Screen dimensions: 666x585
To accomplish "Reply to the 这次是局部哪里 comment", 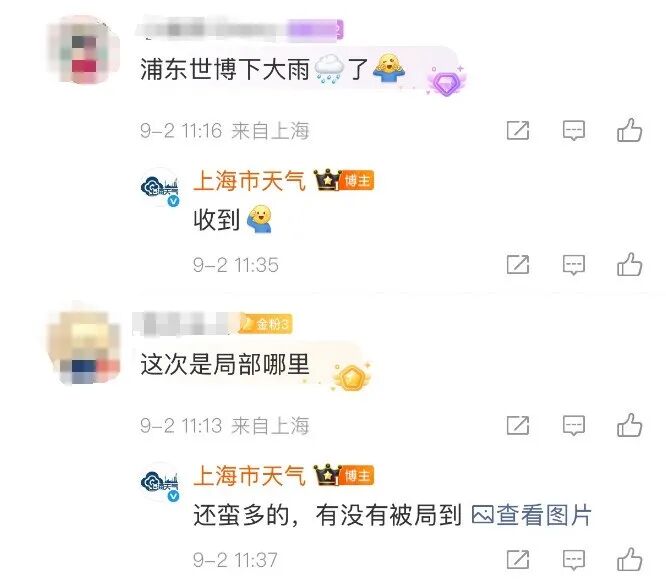I will [x=574, y=426].
